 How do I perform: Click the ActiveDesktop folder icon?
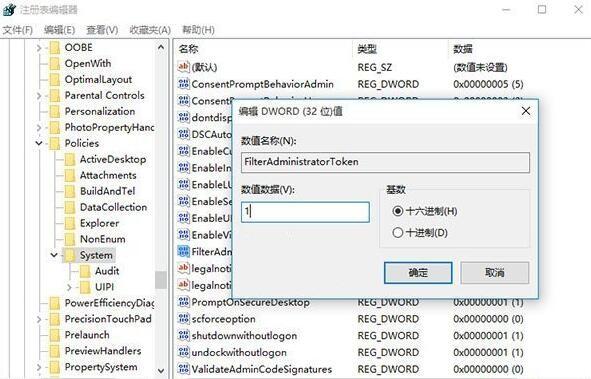pyautogui.click(x=70, y=159)
